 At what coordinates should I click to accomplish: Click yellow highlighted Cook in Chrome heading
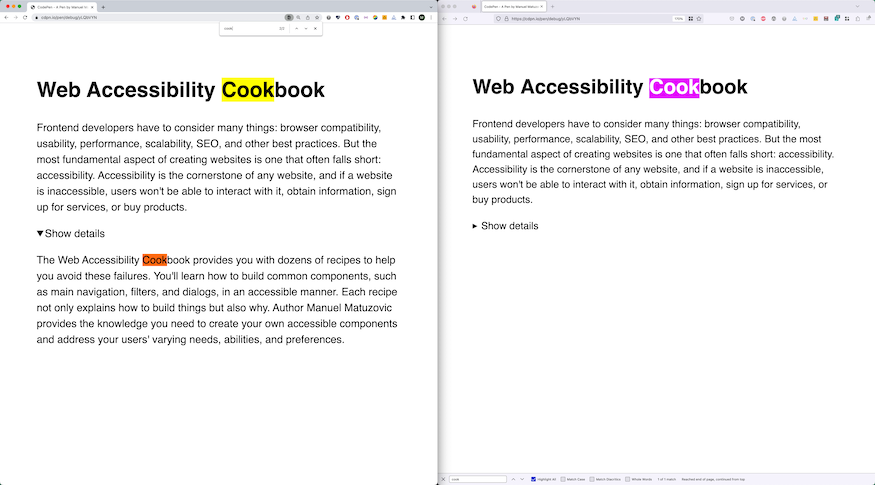248,90
